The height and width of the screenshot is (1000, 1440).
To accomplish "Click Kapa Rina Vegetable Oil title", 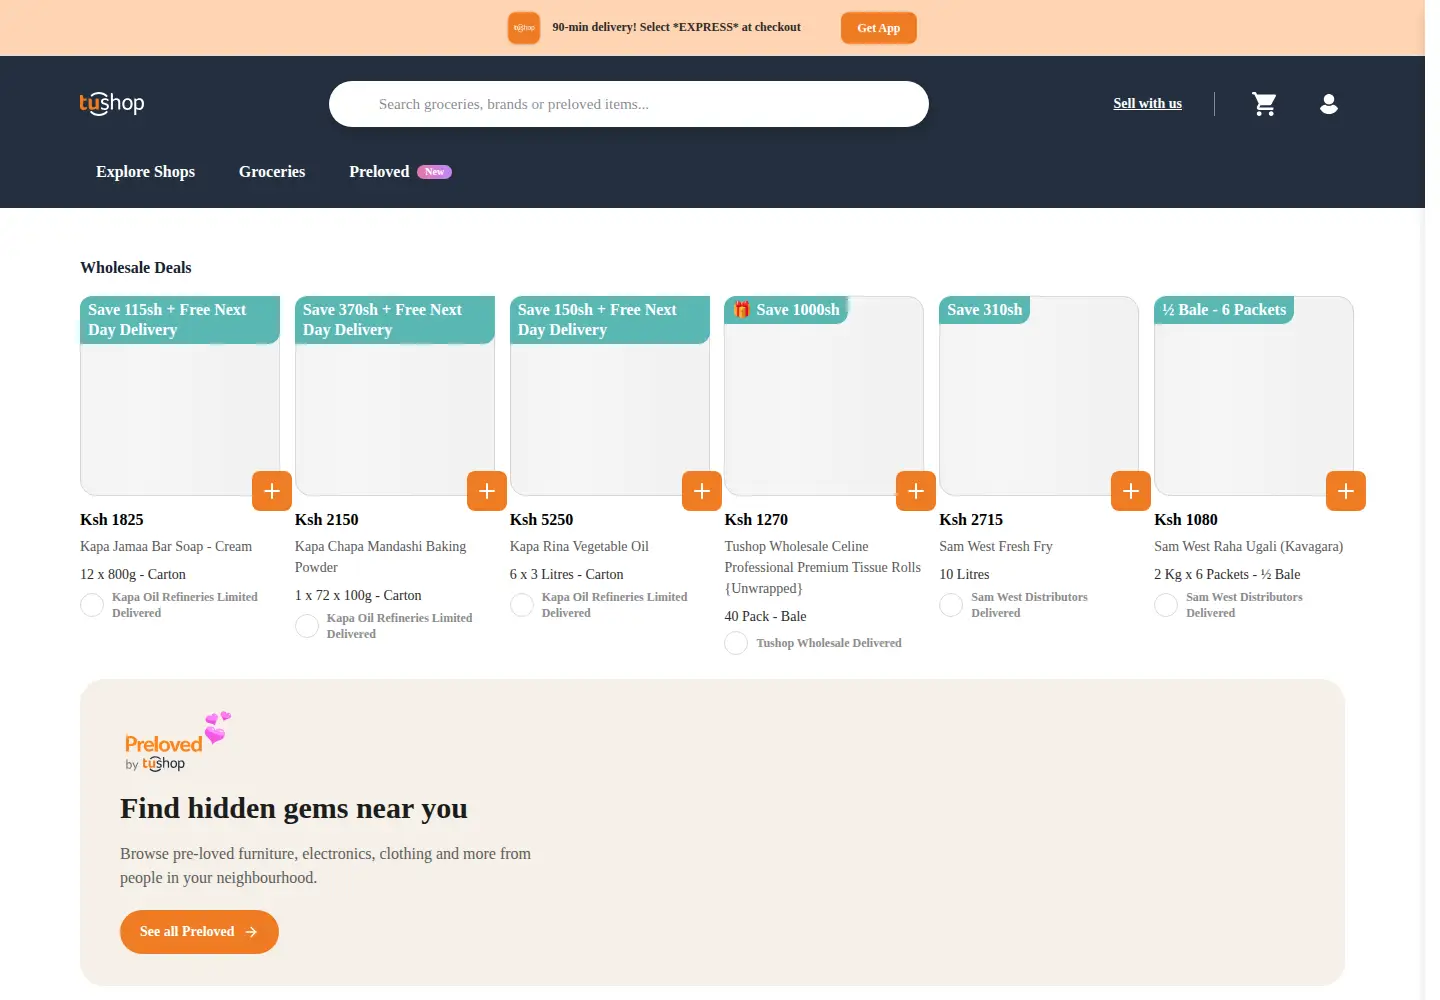I will click(x=579, y=547).
